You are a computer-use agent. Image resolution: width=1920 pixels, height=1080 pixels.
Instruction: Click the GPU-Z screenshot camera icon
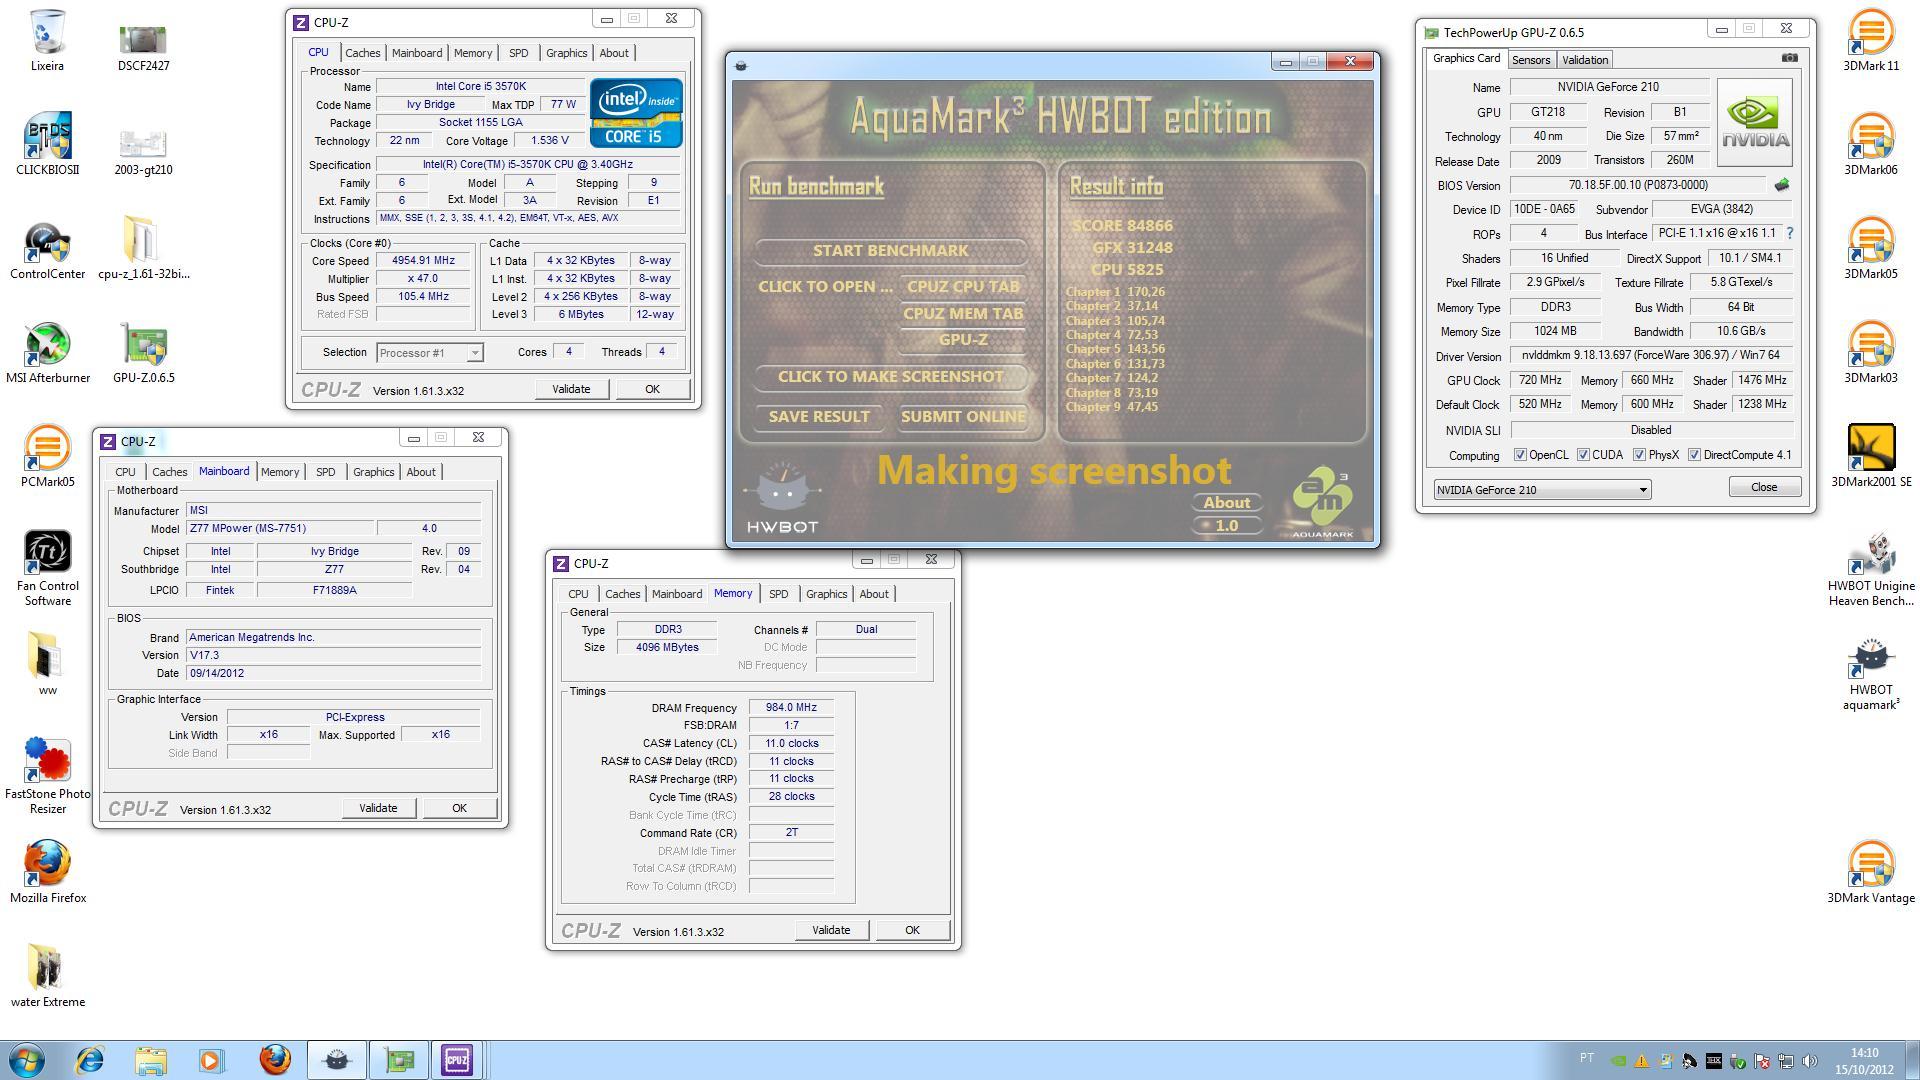pos(1789,58)
